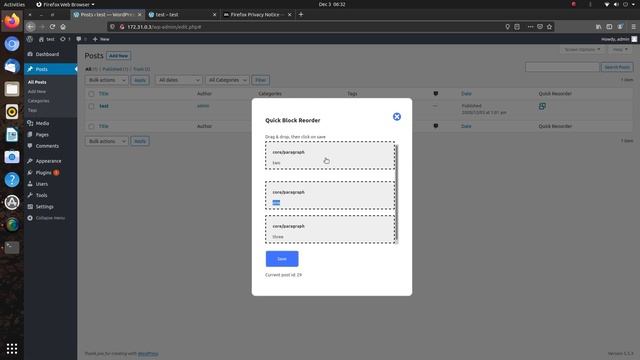
Task: Toggle checkbox for the 'test' post row
Action: [x=91, y=106]
